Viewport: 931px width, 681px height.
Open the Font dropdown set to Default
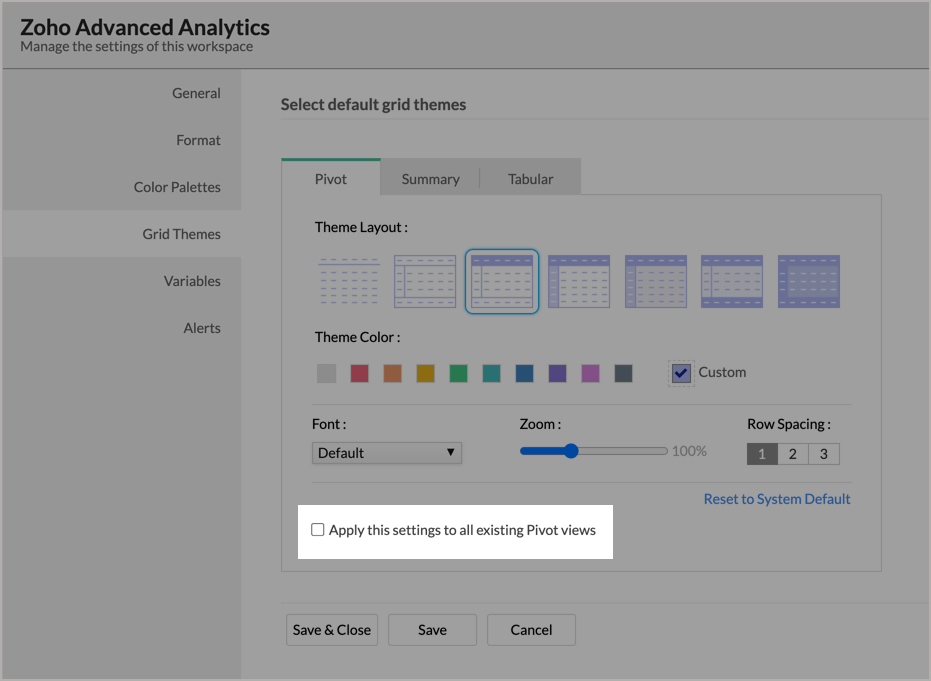coord(387,453)
